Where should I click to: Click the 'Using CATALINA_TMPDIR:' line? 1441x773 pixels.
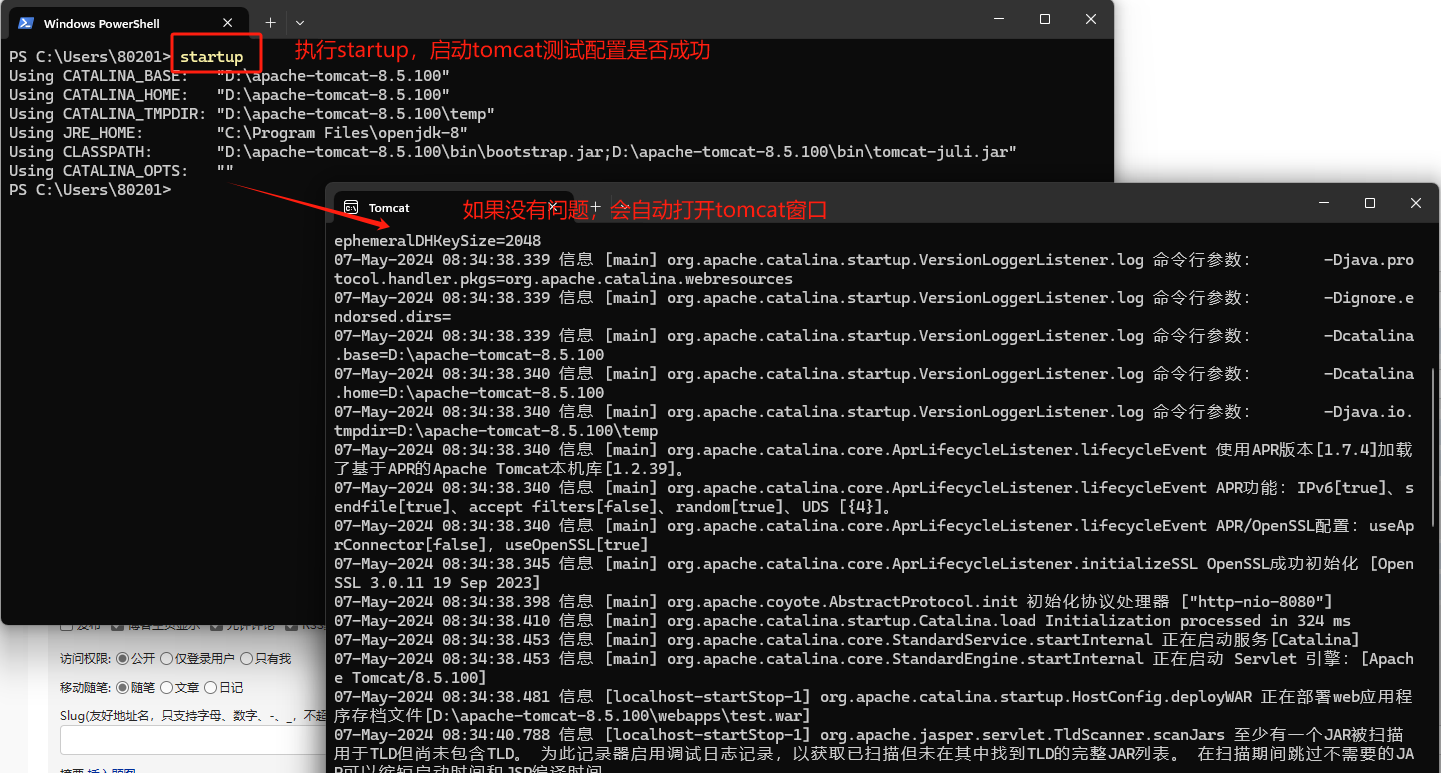(252, 114)
